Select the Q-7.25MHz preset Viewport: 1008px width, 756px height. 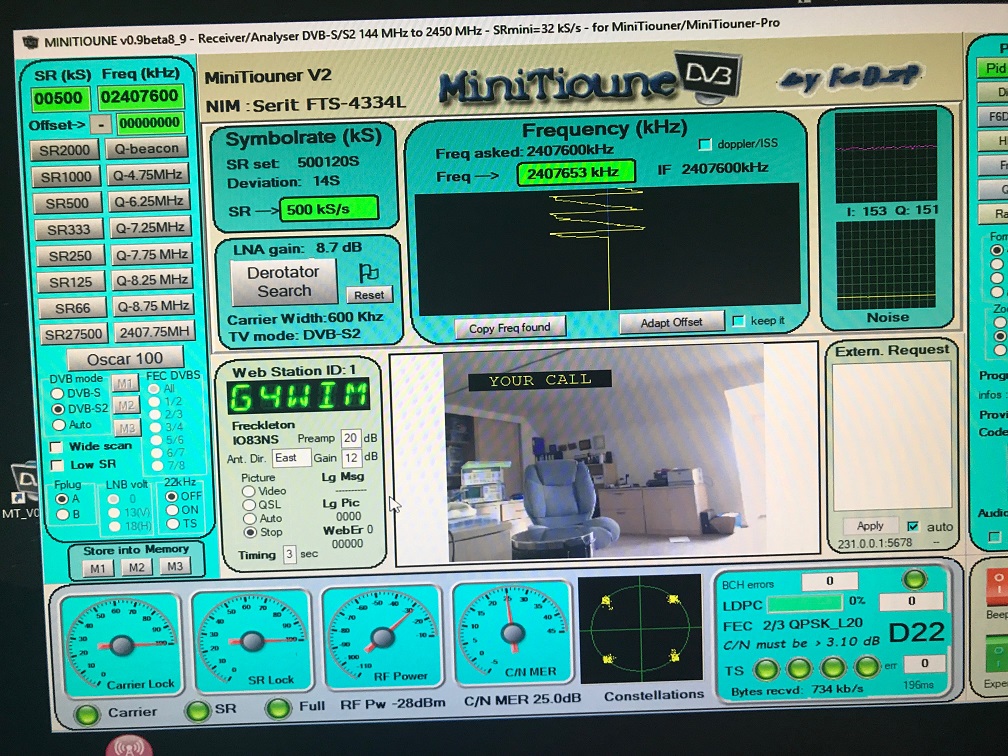tap(150, 228)
